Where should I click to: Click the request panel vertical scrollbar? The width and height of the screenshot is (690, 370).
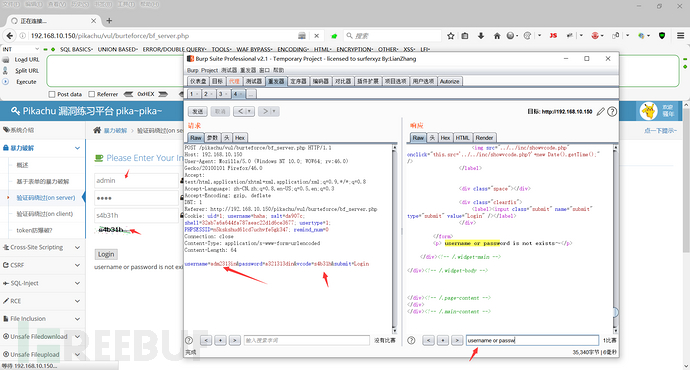pyautogui.click(x=394, y=239)
